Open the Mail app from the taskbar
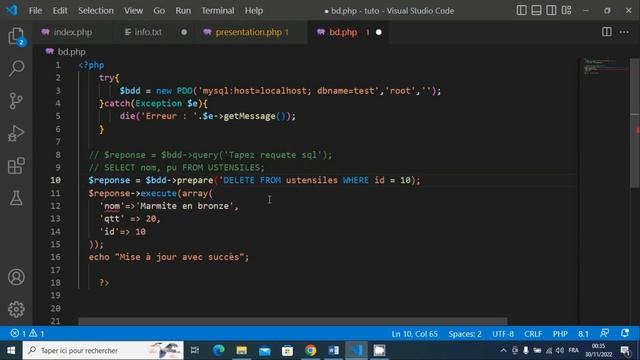 pyautogui.click(x=264, y=350)
